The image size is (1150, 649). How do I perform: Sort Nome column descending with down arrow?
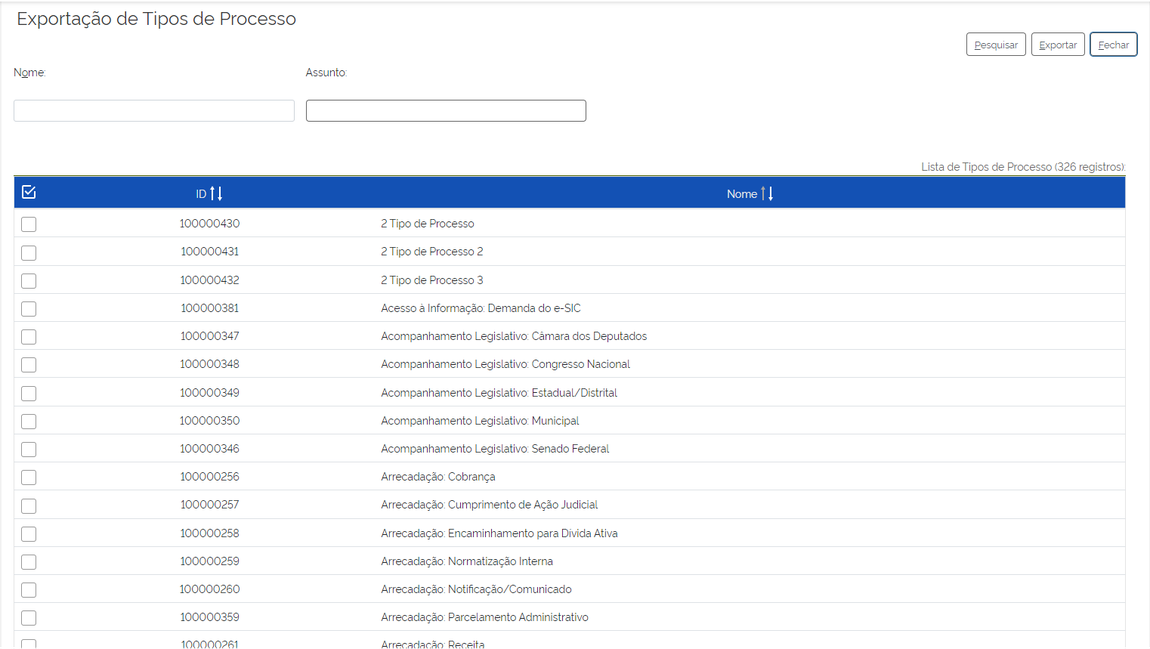pos(771,193)
